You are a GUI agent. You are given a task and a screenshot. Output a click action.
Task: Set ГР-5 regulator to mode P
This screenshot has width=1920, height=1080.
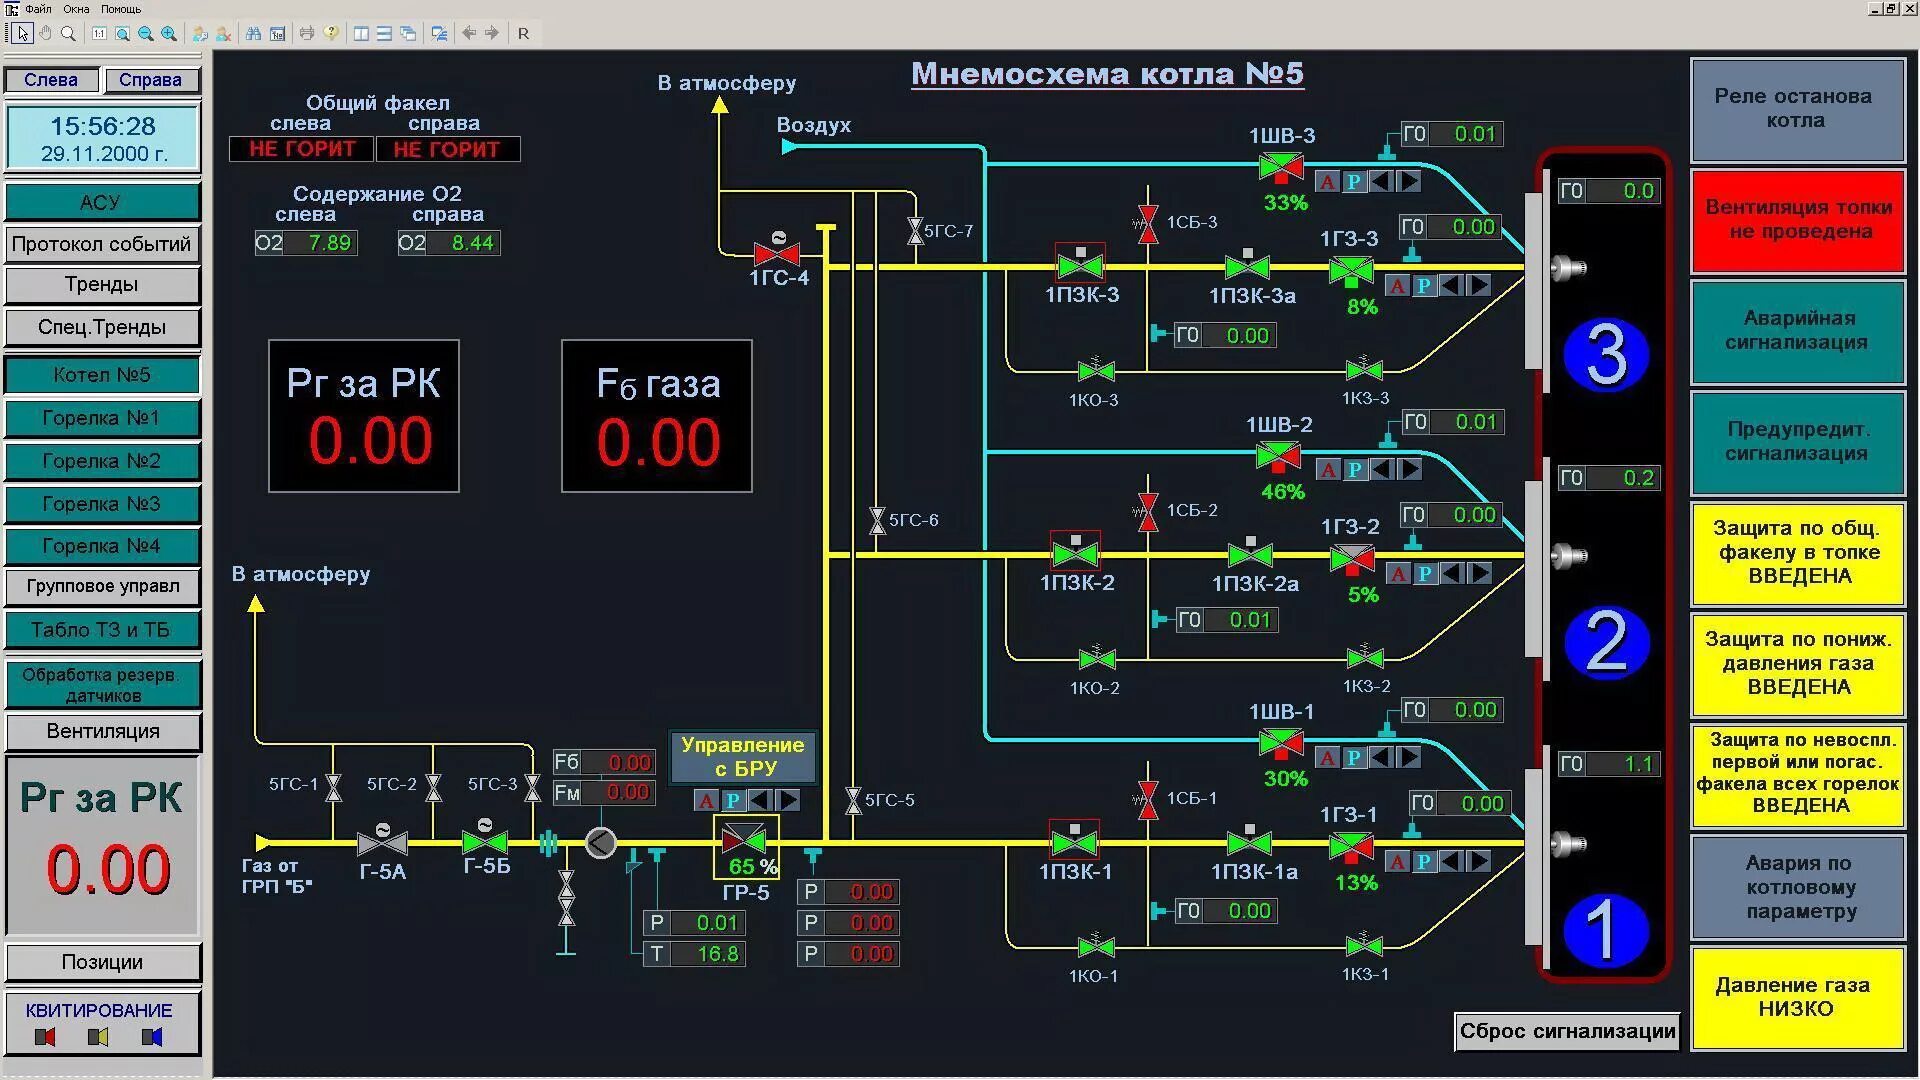pos(733,800)
